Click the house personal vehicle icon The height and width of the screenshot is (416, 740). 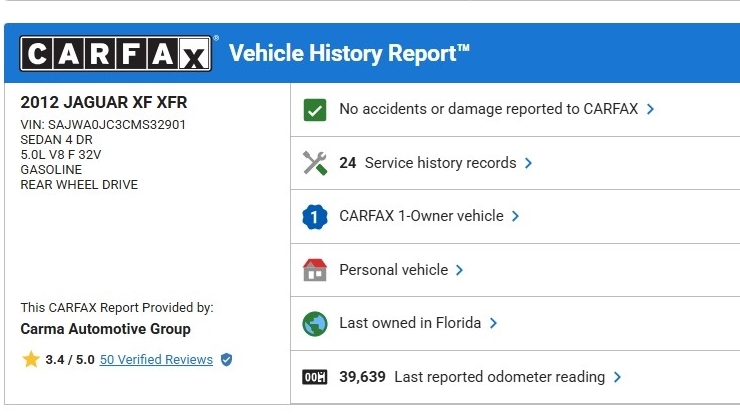point(315,270)
